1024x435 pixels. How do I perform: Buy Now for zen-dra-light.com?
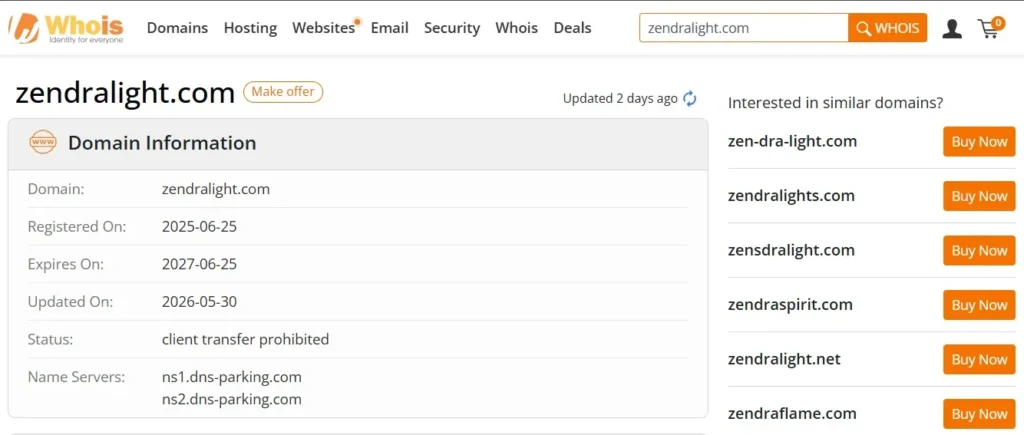tap(979, 142)
